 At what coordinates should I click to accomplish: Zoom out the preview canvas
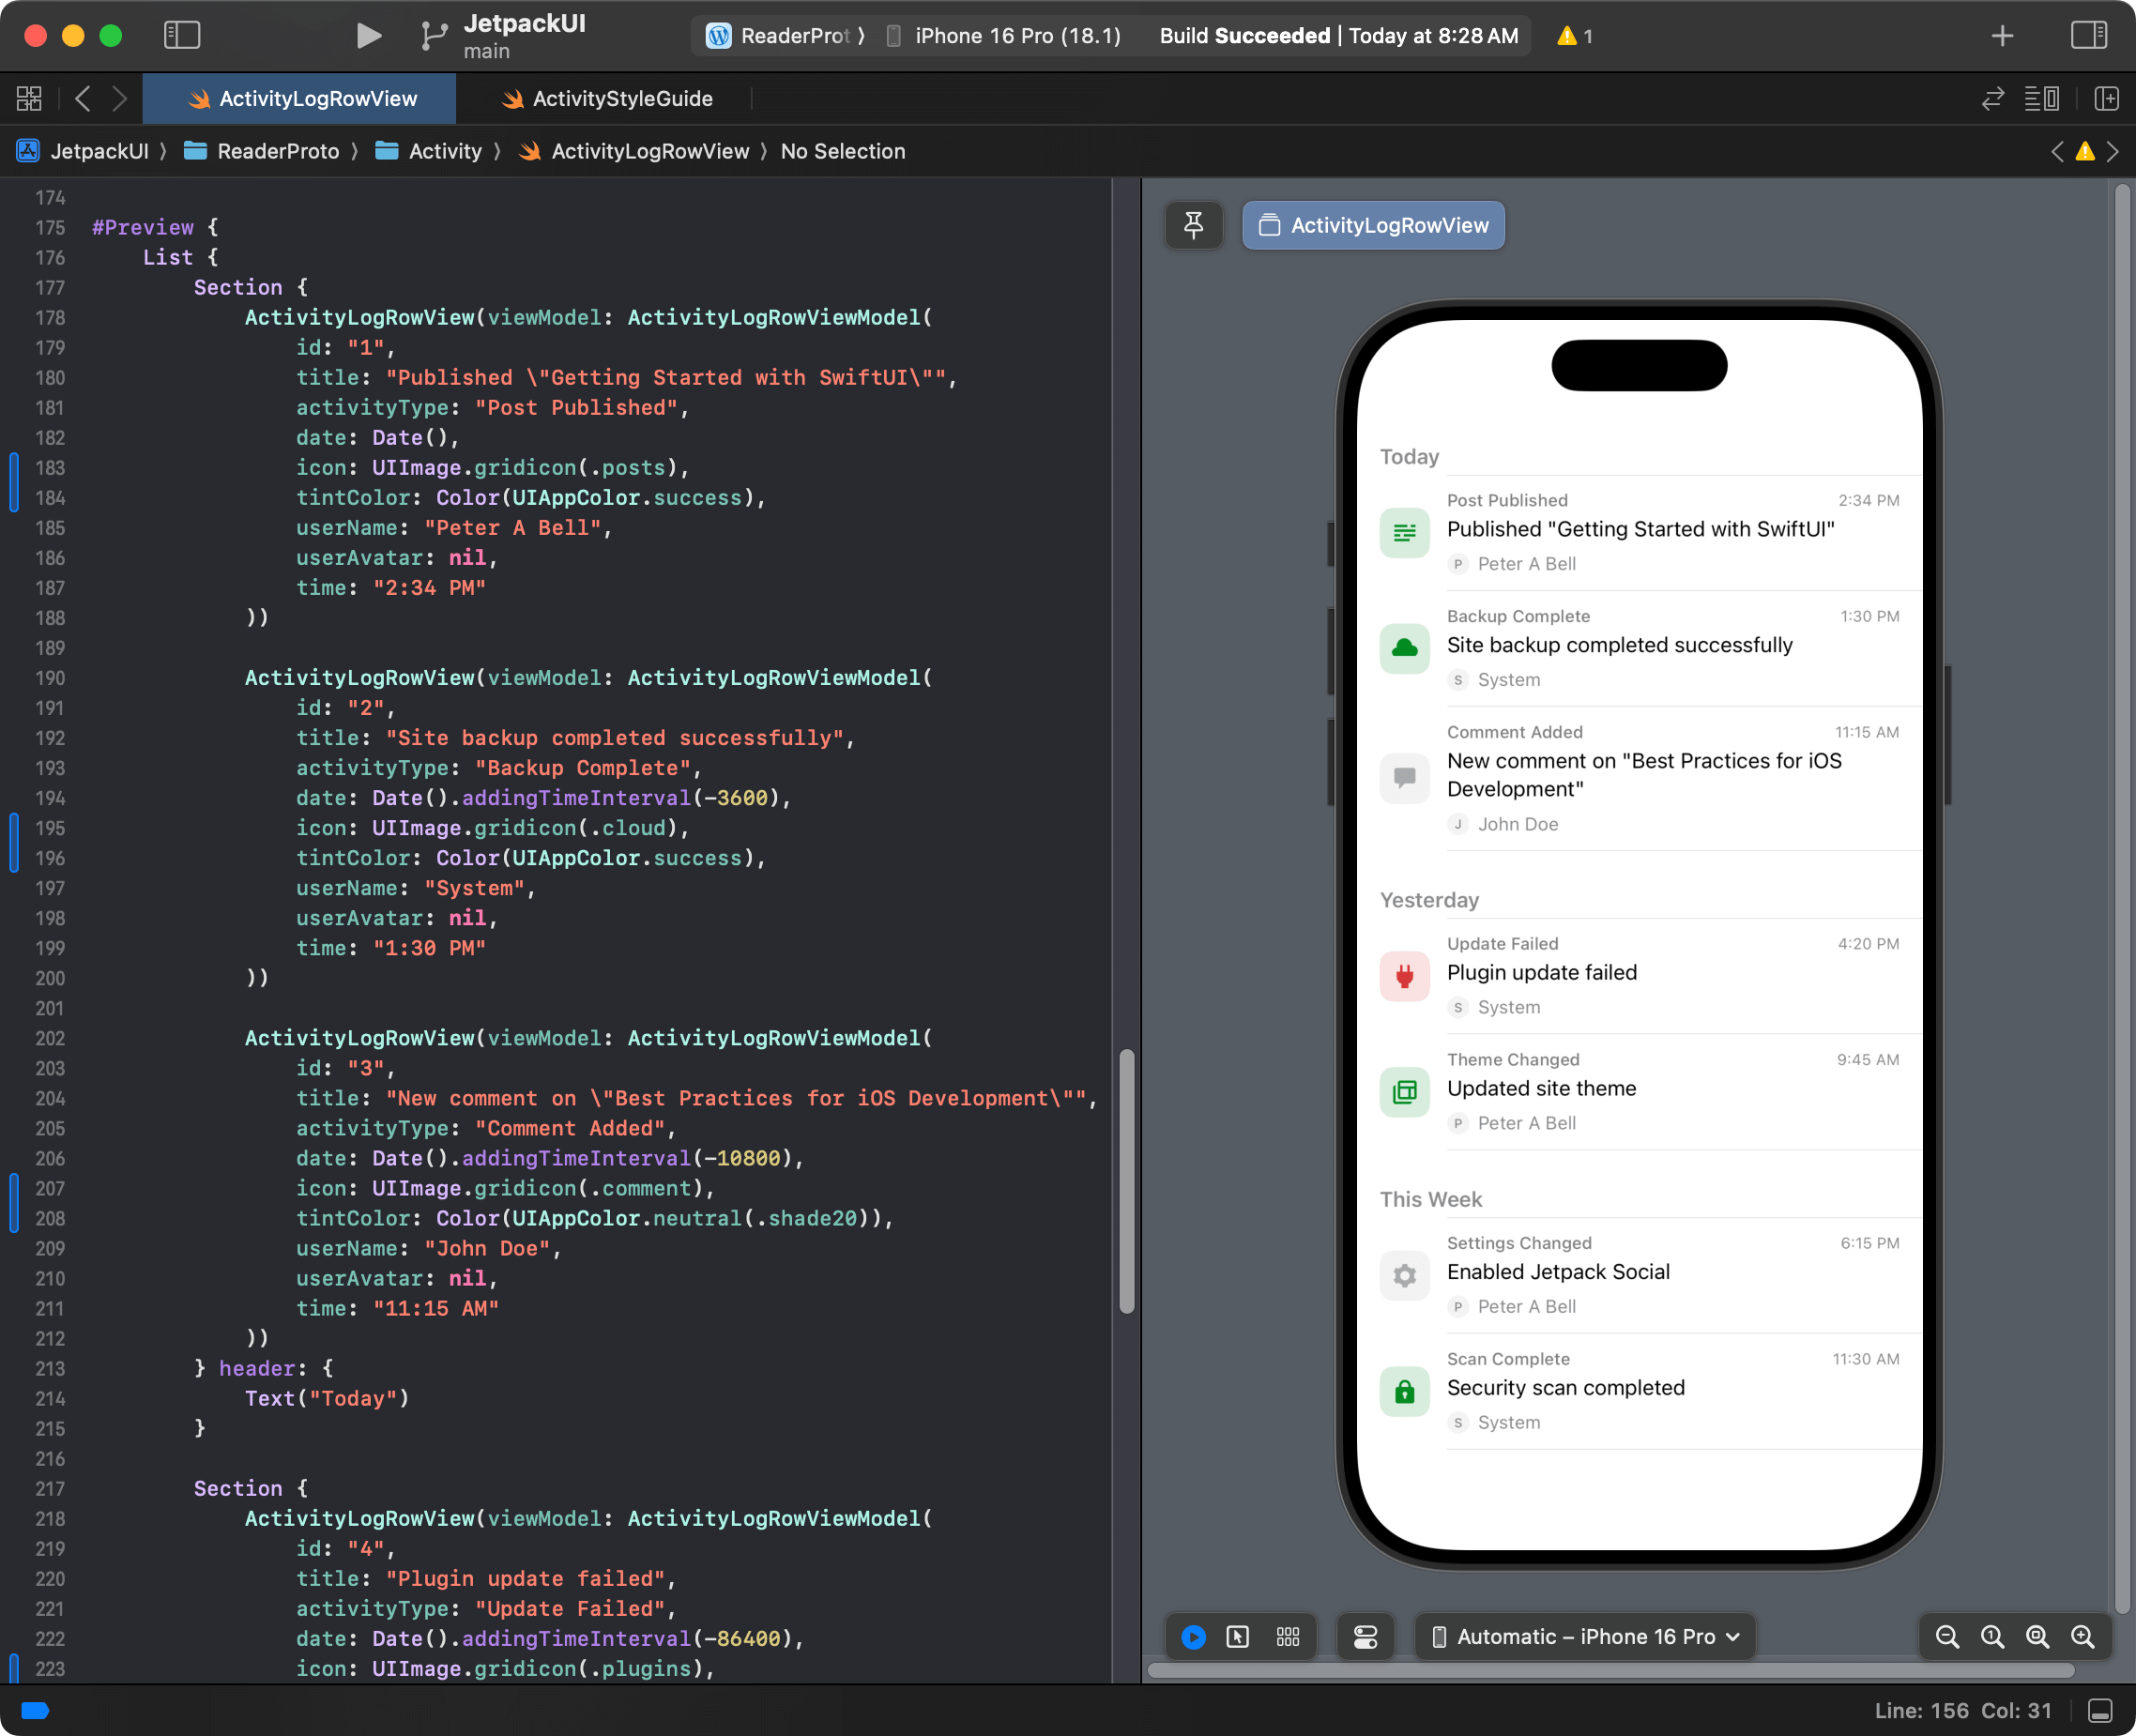1948,1637
